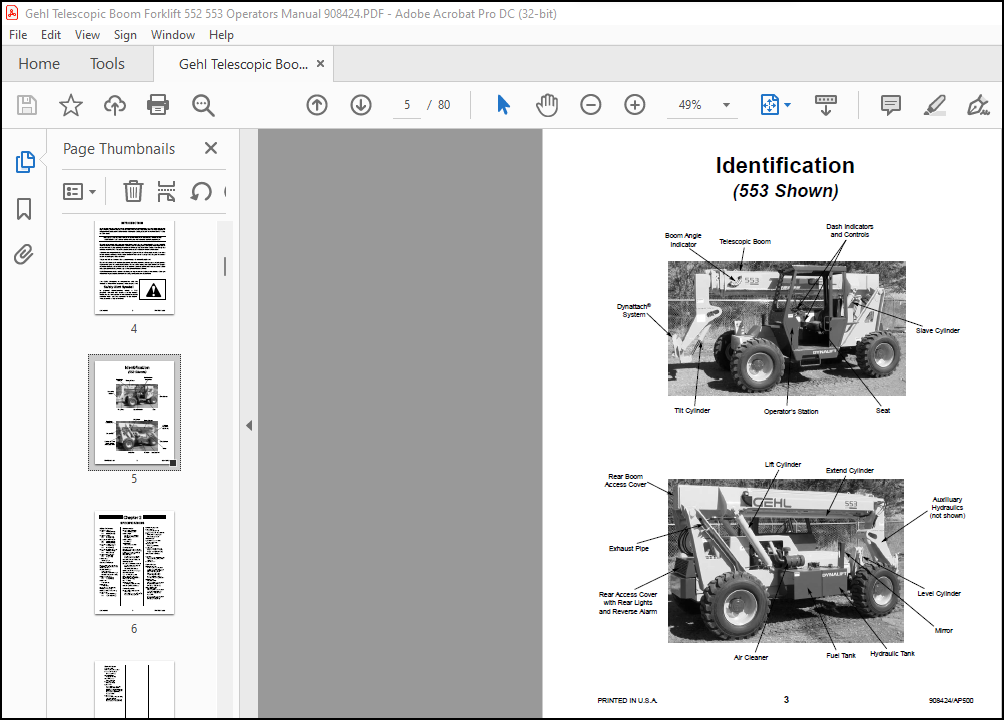1004x720 pixels.
Task: Click the Telescopic Boom label
Action: (745, 241)
